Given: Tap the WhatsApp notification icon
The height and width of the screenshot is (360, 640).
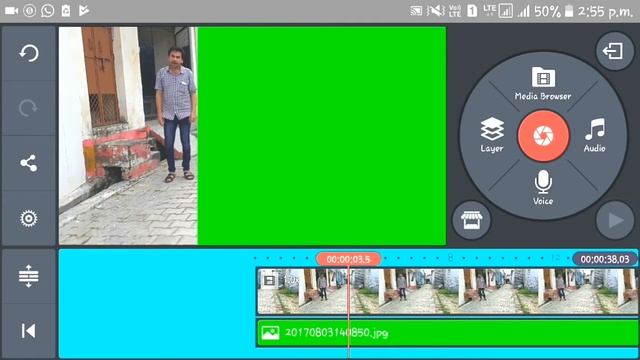Looking at the screenshot, I should (48, 11).
